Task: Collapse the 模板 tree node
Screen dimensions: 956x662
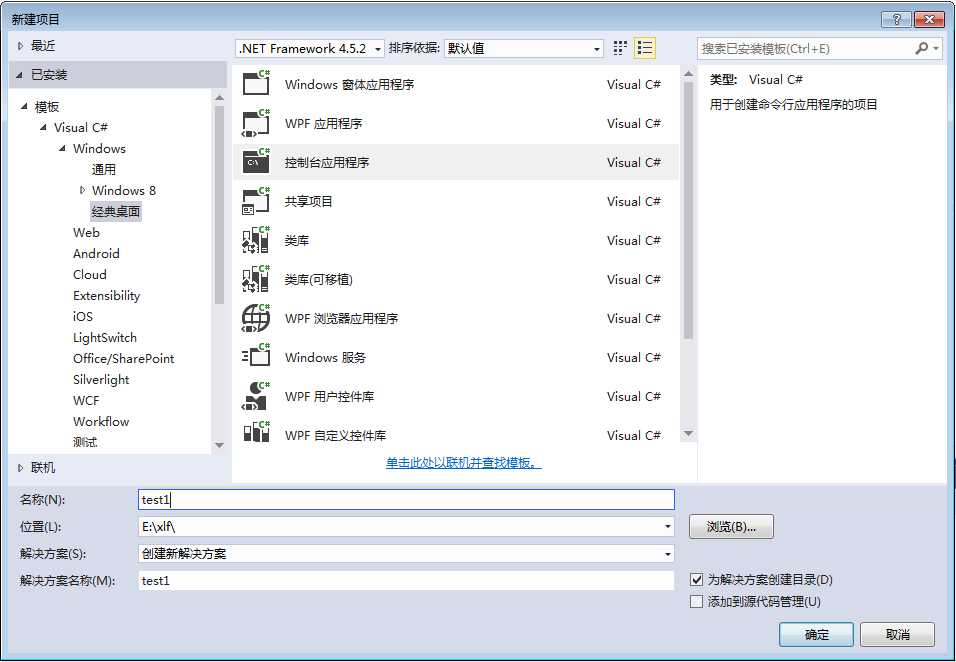Action: pos(24,106)
